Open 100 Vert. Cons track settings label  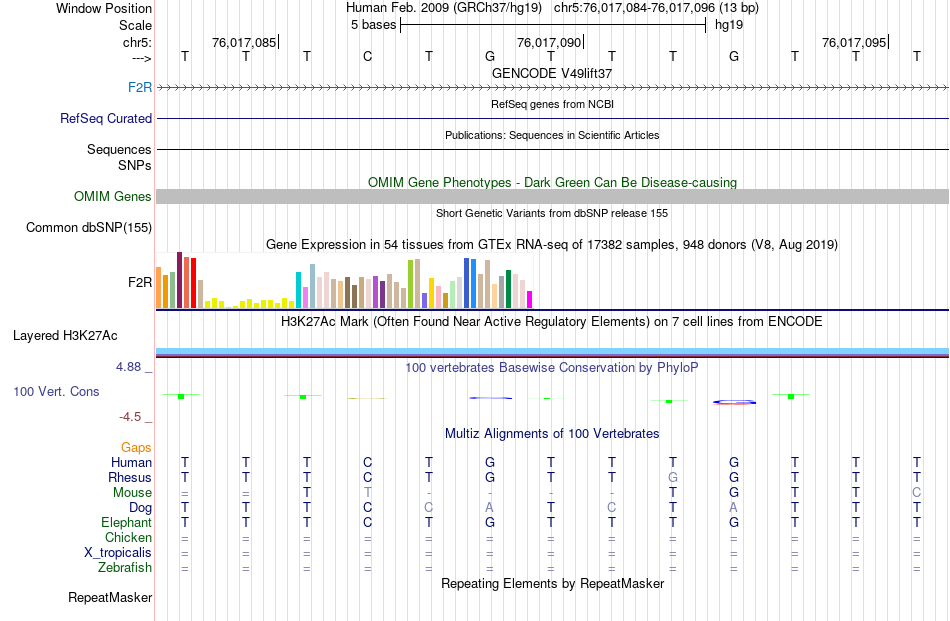56,391
